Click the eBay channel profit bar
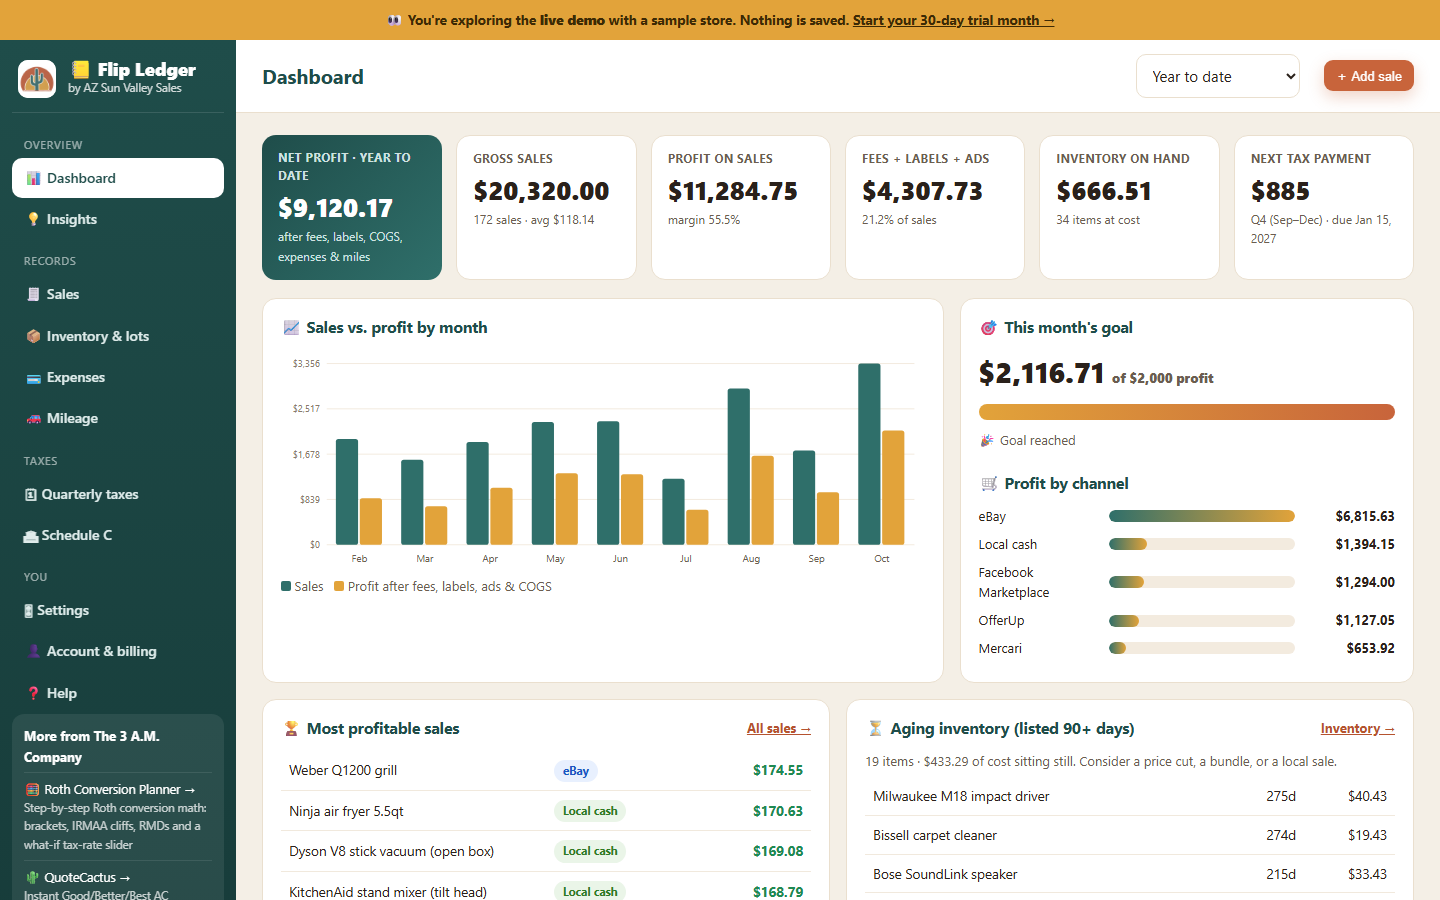This screenshot has width=1440, height=900. pos(1202,516)
